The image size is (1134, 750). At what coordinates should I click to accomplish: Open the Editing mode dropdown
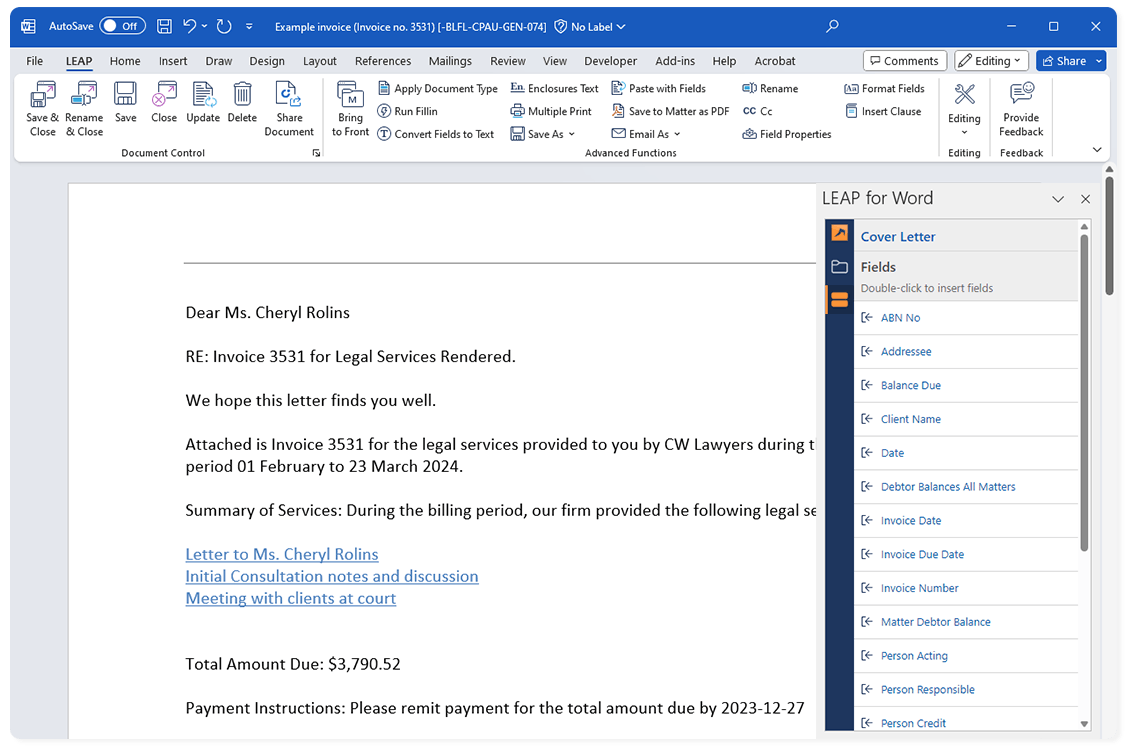coord(992,61)
